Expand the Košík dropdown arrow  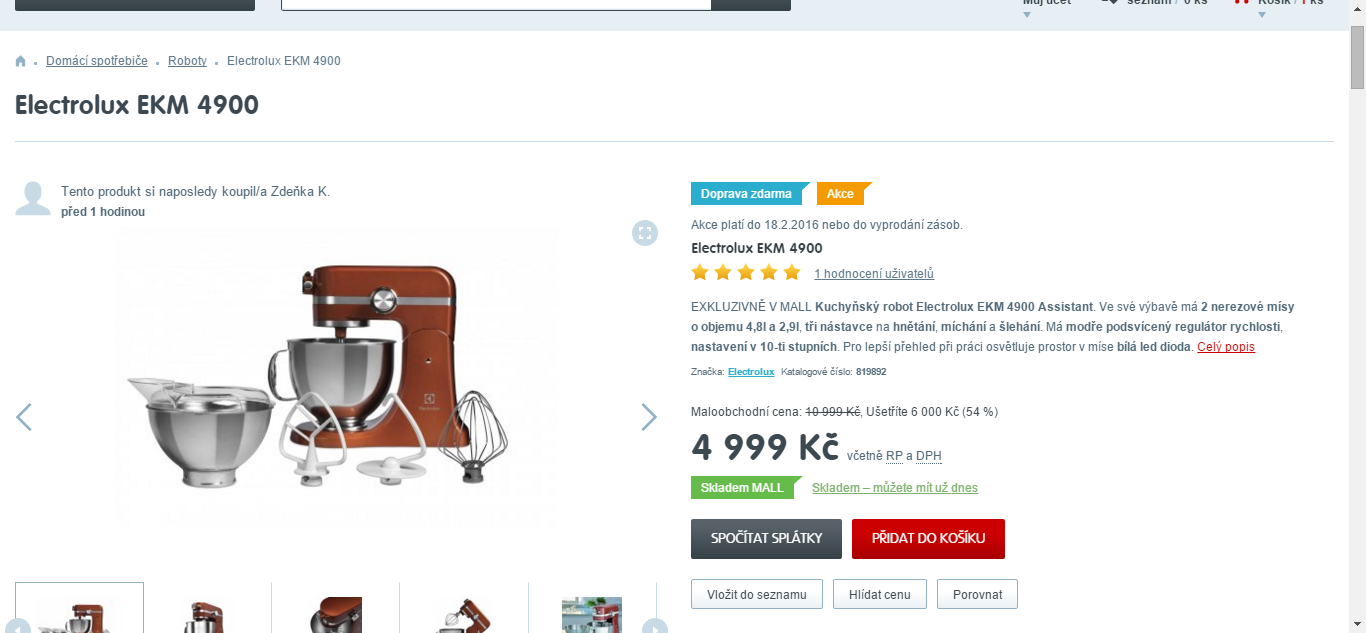(1262, 15)
